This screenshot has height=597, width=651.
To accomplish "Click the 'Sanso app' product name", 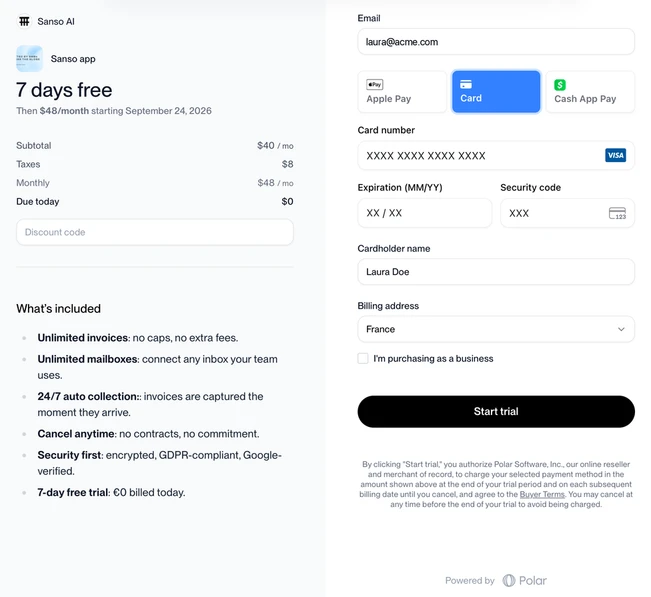I will click(x=73, y=59).
